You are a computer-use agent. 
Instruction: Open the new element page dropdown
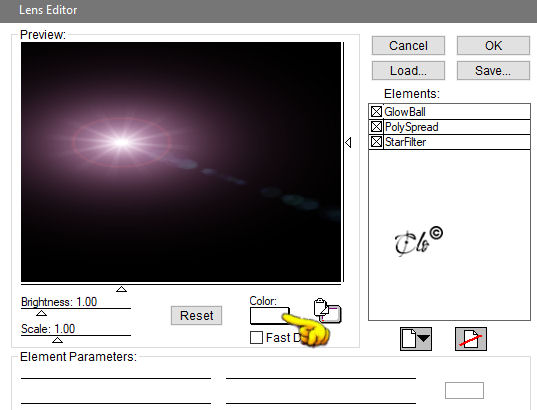416,339
